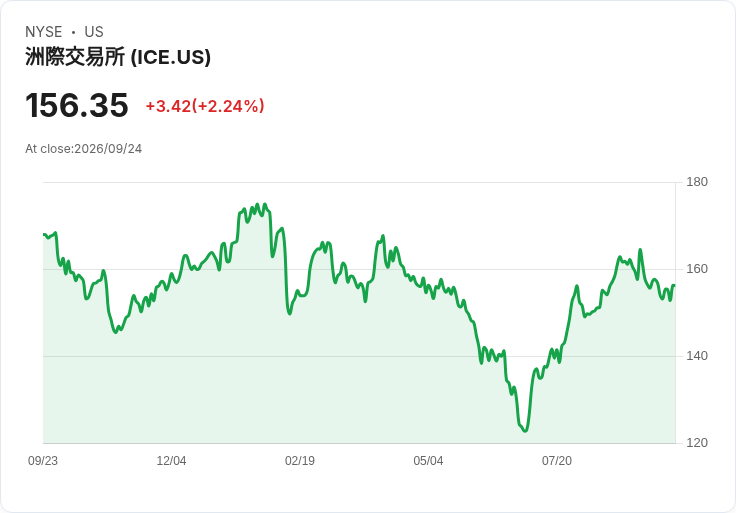Click the 120 y-axis price label
Screen dimensions: 736x513
(x=697, y=443)
